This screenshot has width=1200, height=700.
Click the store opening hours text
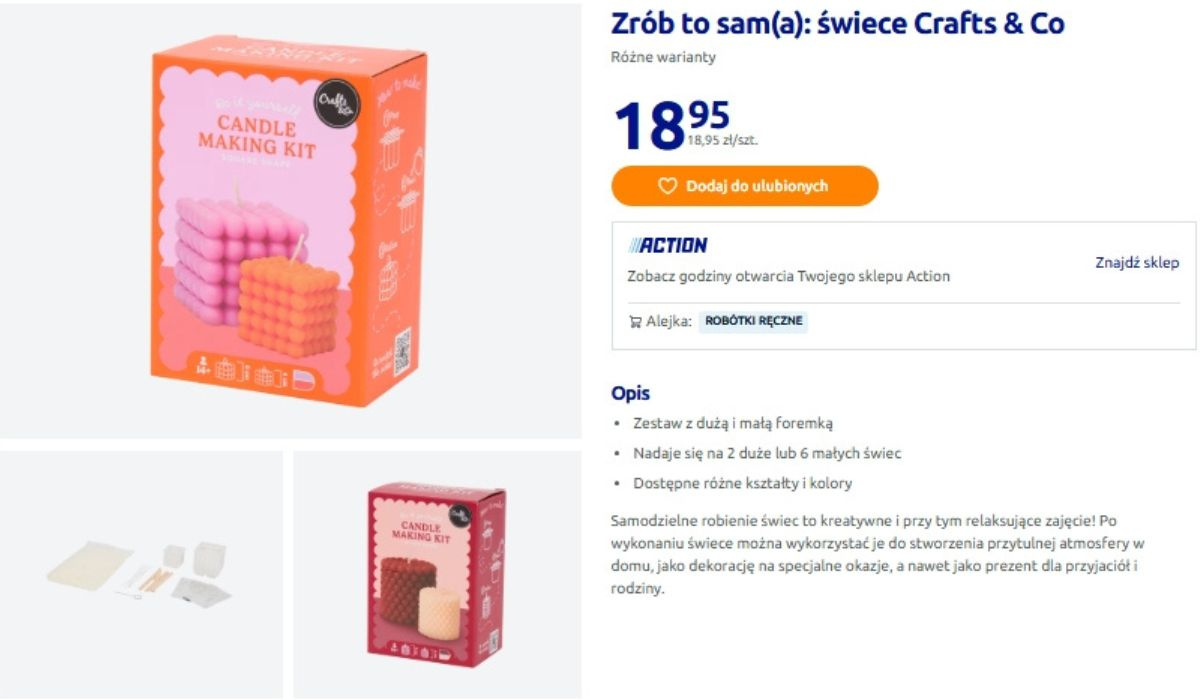click(x=788, y=276)
